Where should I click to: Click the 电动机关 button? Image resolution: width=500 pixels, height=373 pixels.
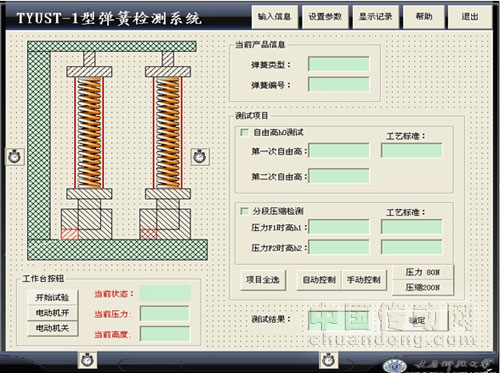point(52,328)
